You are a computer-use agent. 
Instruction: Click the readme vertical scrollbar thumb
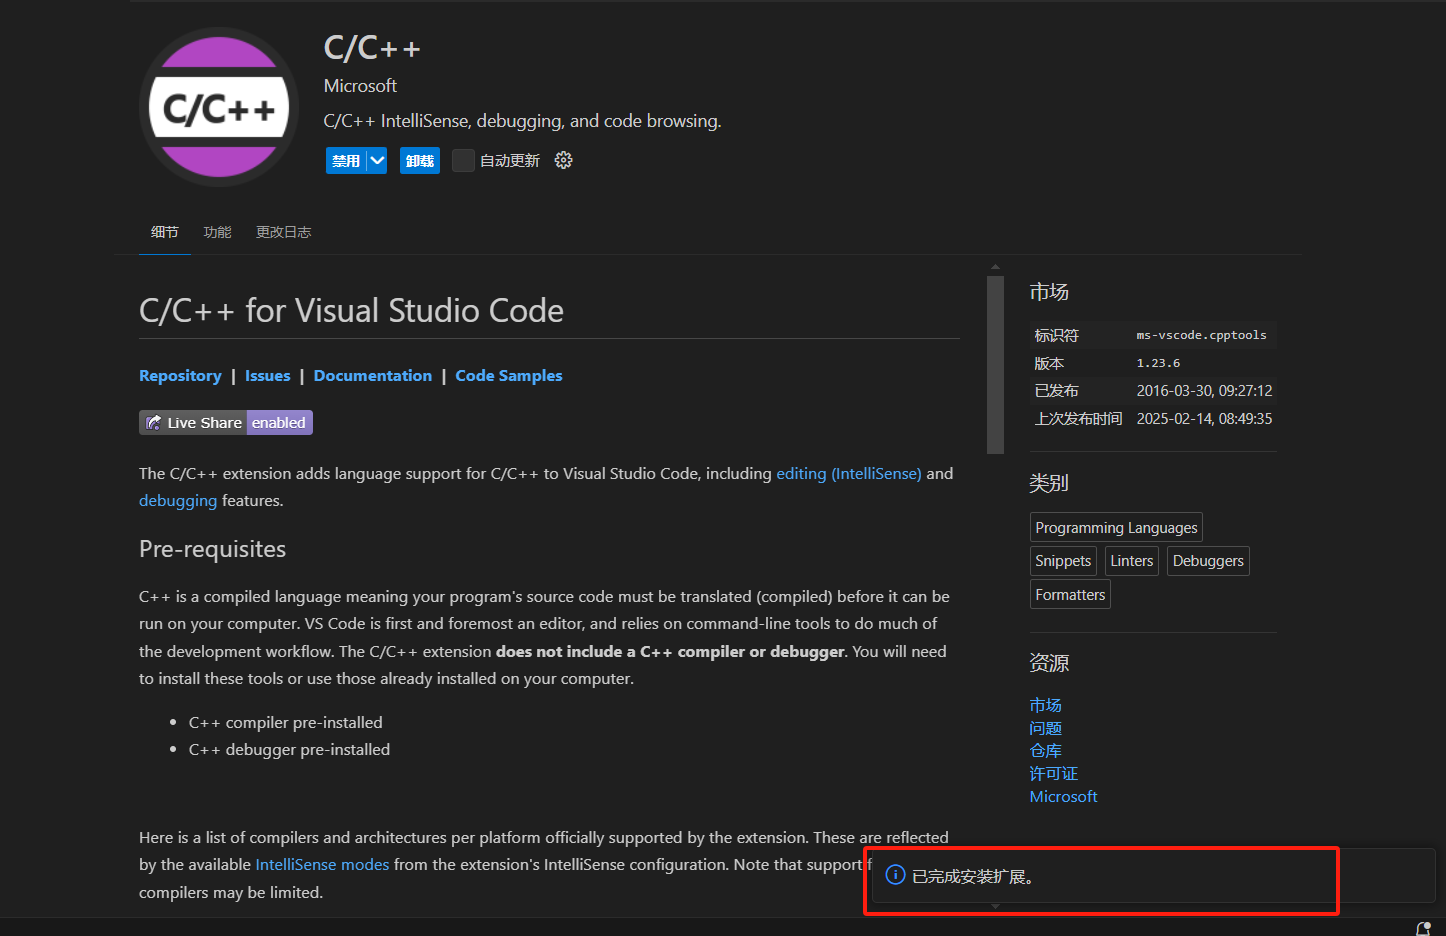tap(995, 364)
